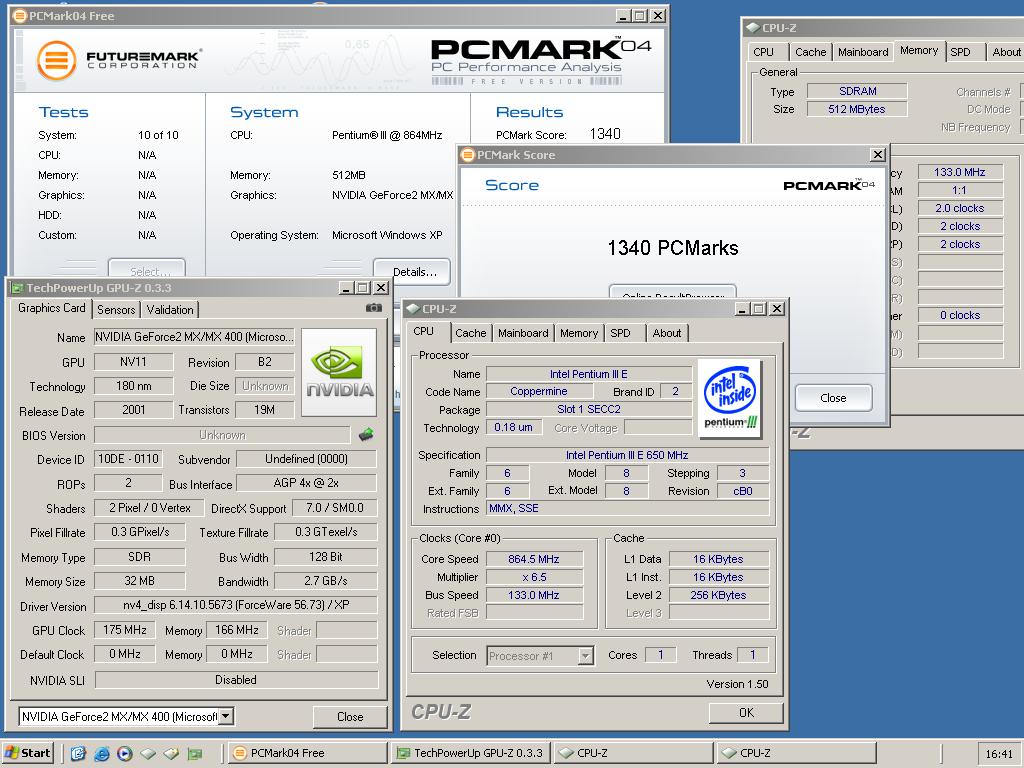Viewport: 1024px width, 768px height.
Task: Click the memory Type SDRAM field
Action: click(857, 91)
